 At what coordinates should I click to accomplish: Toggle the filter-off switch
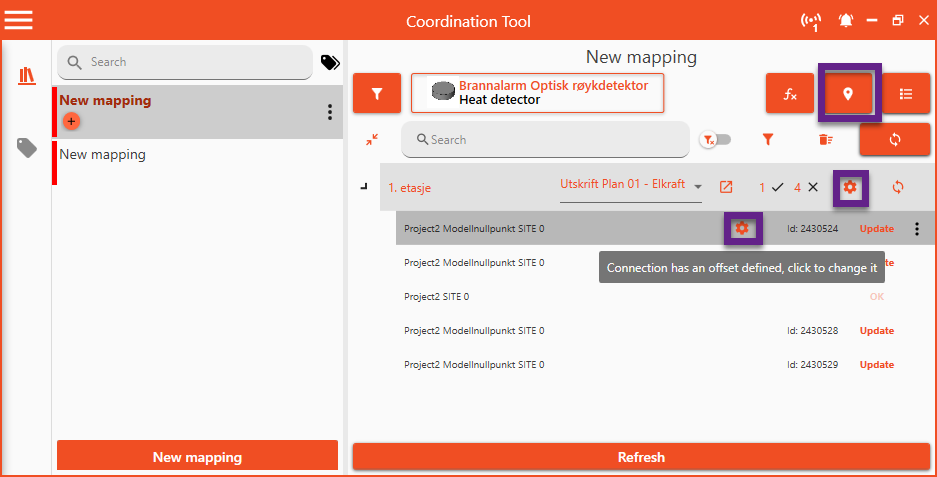pos(715,140)
